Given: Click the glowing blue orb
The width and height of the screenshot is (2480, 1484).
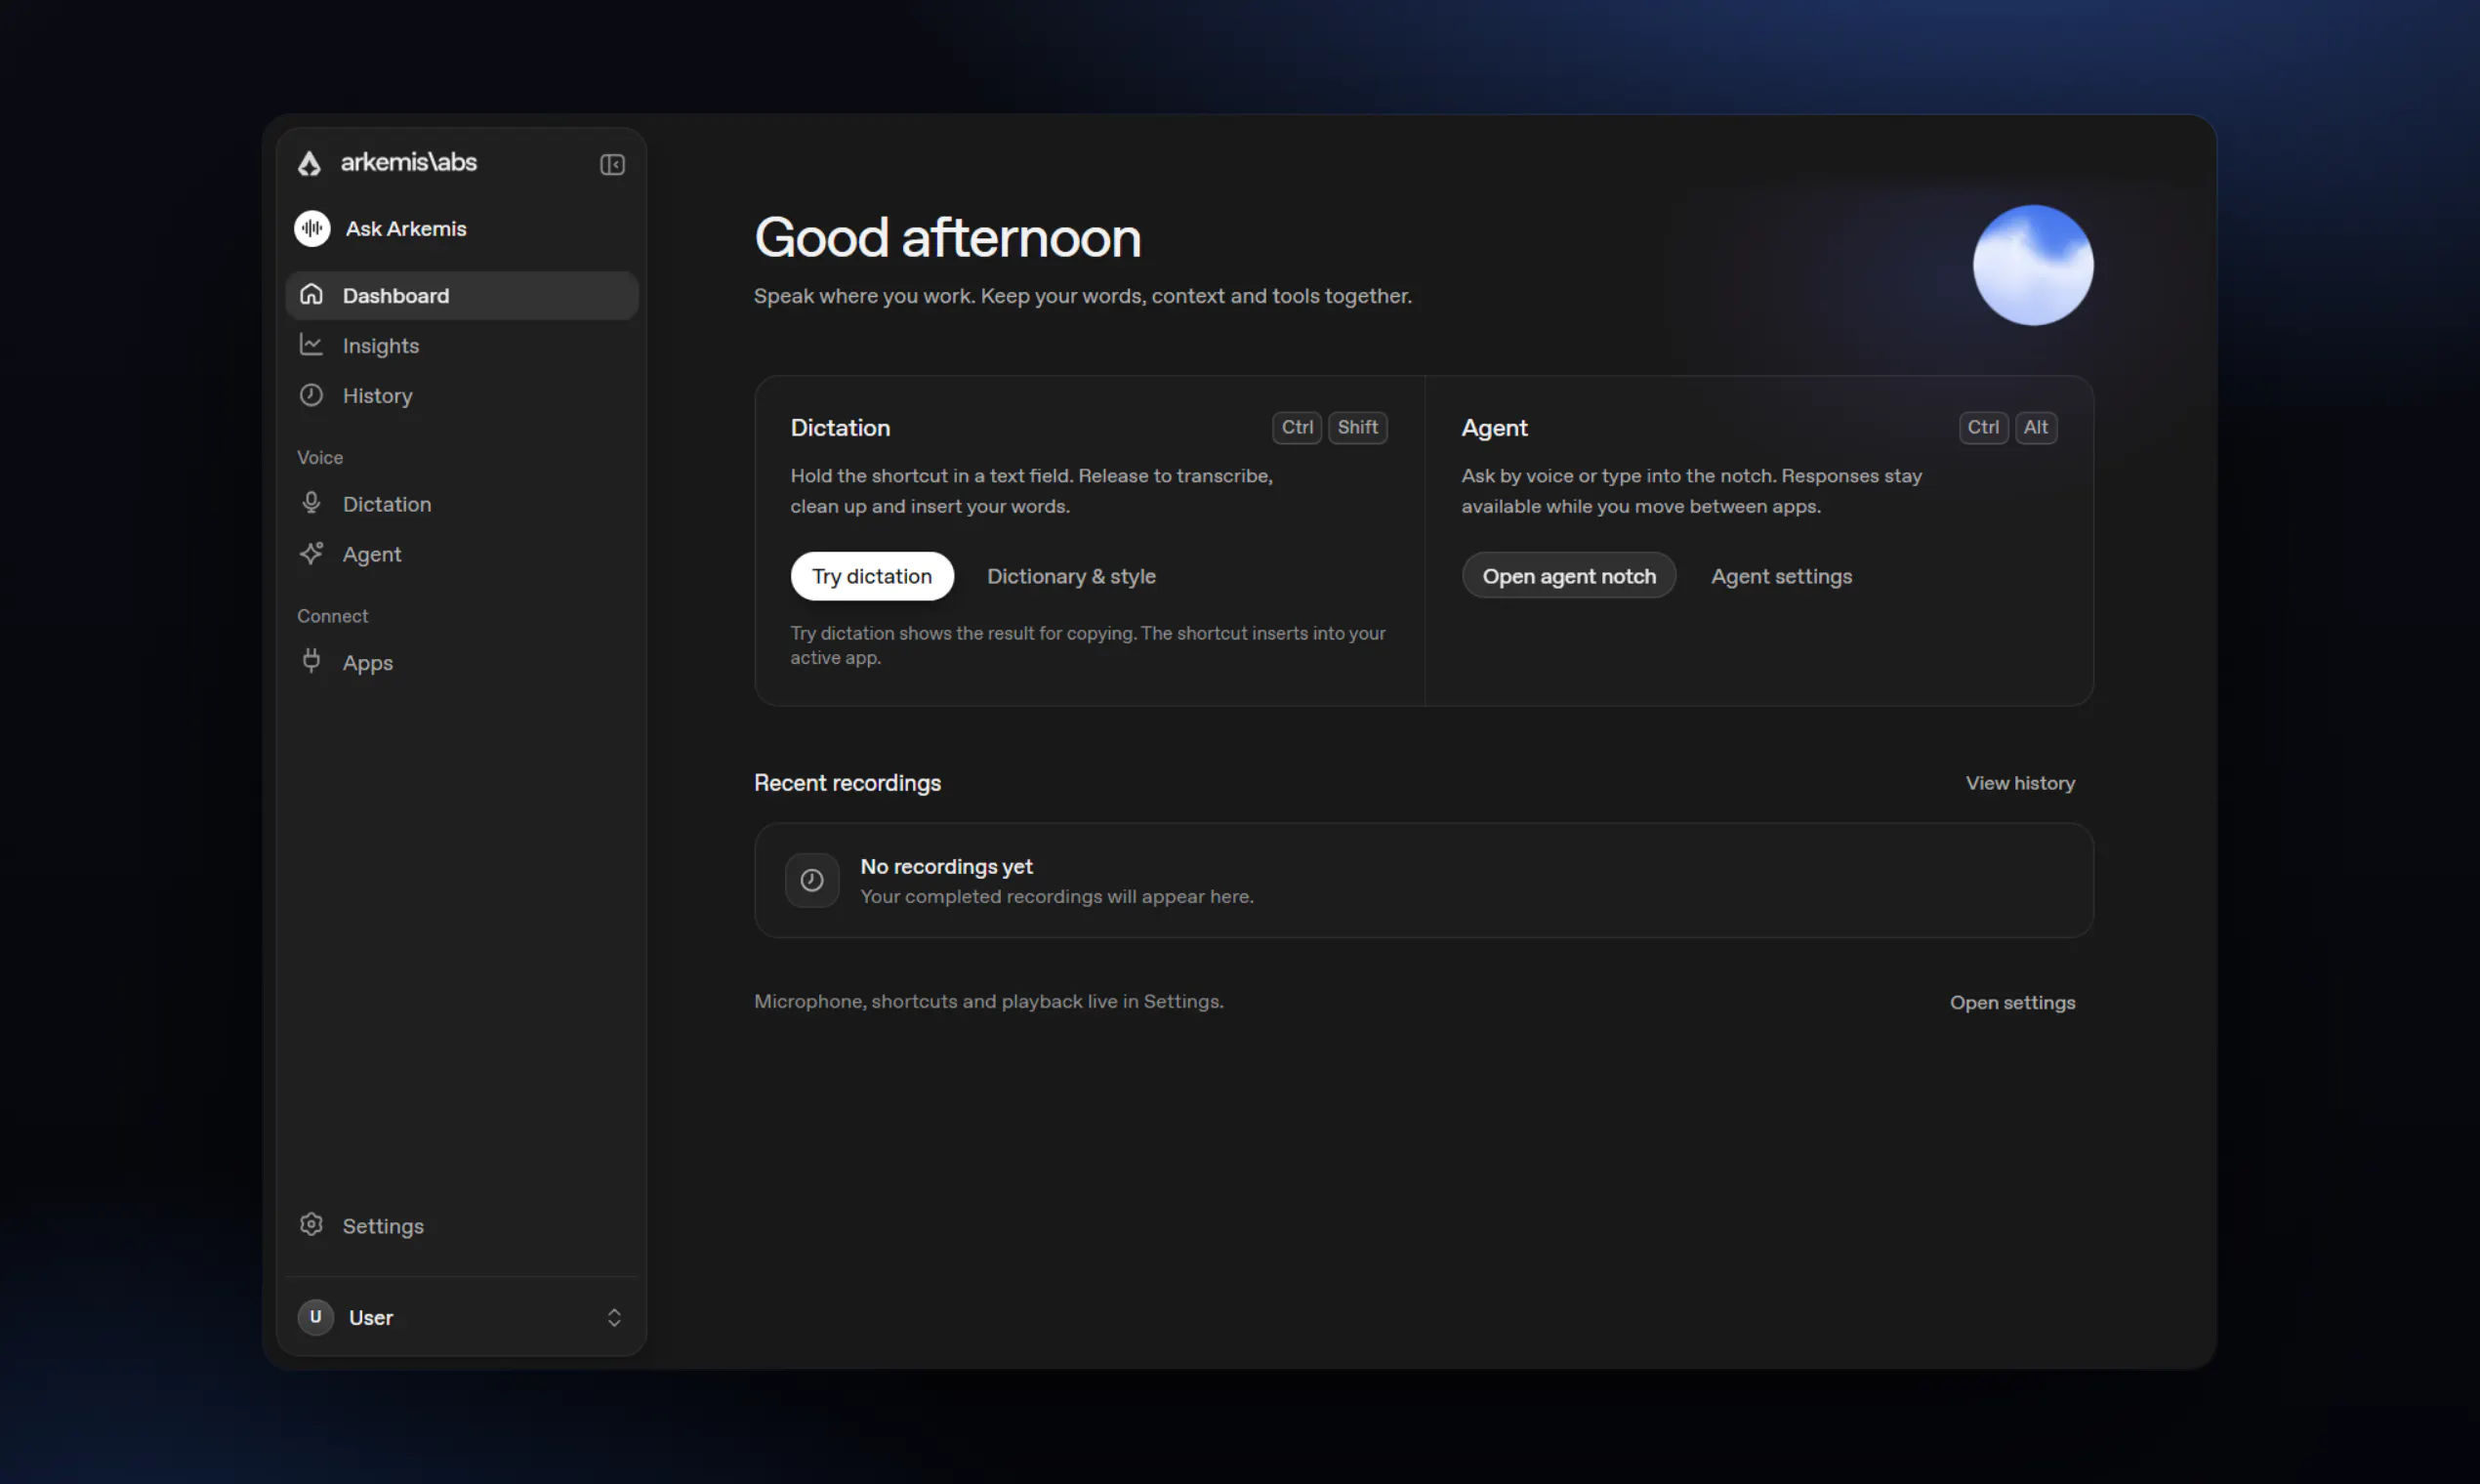Looking at the screenshot, I should 2033,265.
